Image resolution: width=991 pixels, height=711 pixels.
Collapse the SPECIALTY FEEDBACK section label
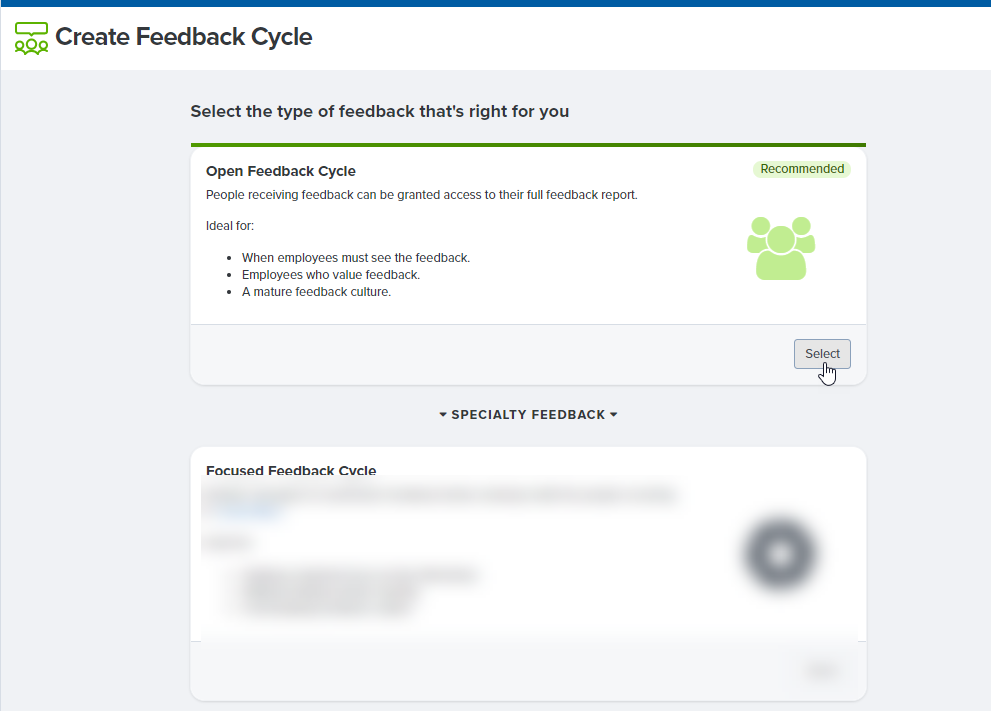[x=528, y=415]
